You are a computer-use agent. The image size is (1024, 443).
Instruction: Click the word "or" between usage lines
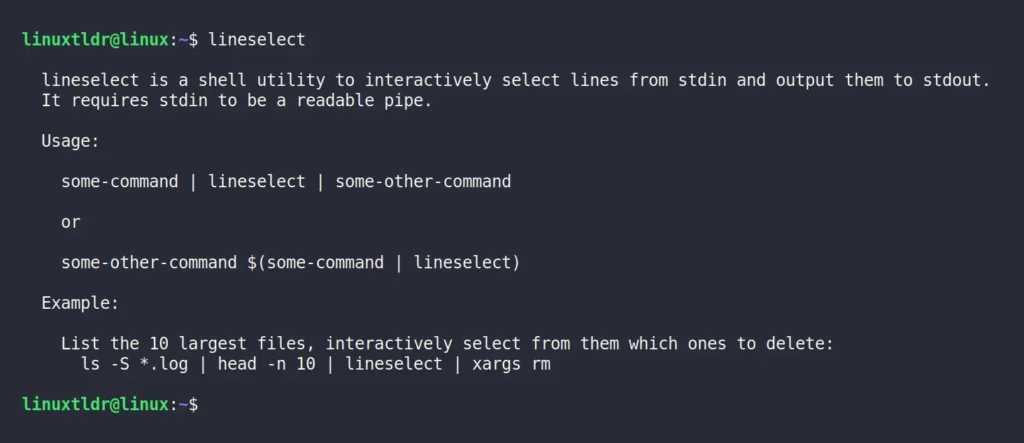pos(71,222)
